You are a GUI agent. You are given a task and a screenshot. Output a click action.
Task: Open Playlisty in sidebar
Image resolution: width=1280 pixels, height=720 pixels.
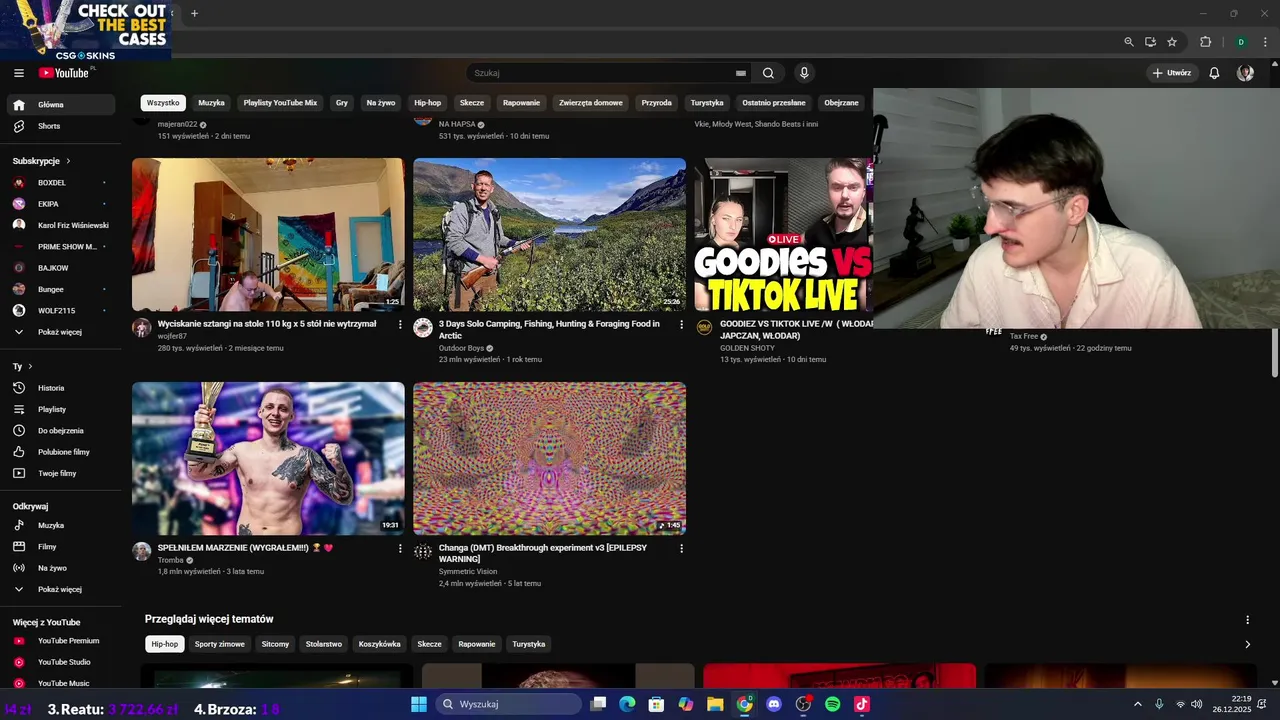tap(61, 409)
